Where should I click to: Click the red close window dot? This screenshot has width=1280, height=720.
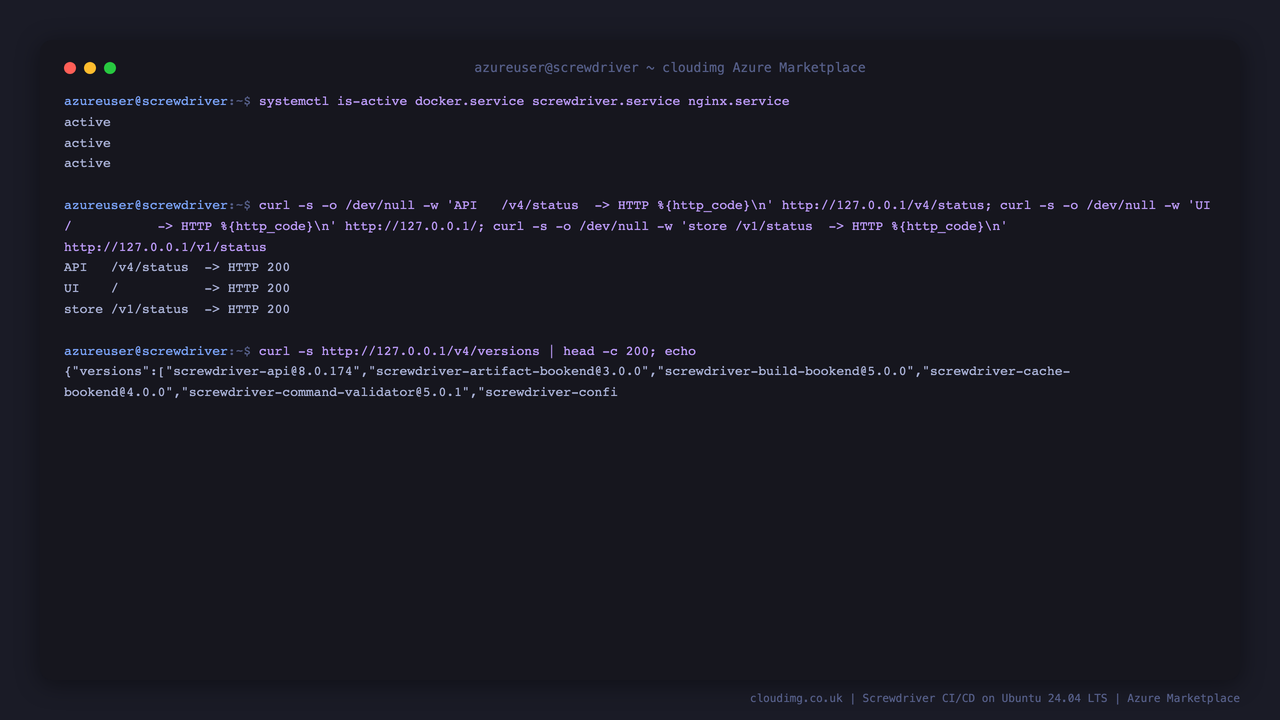[x=70, y=68]
